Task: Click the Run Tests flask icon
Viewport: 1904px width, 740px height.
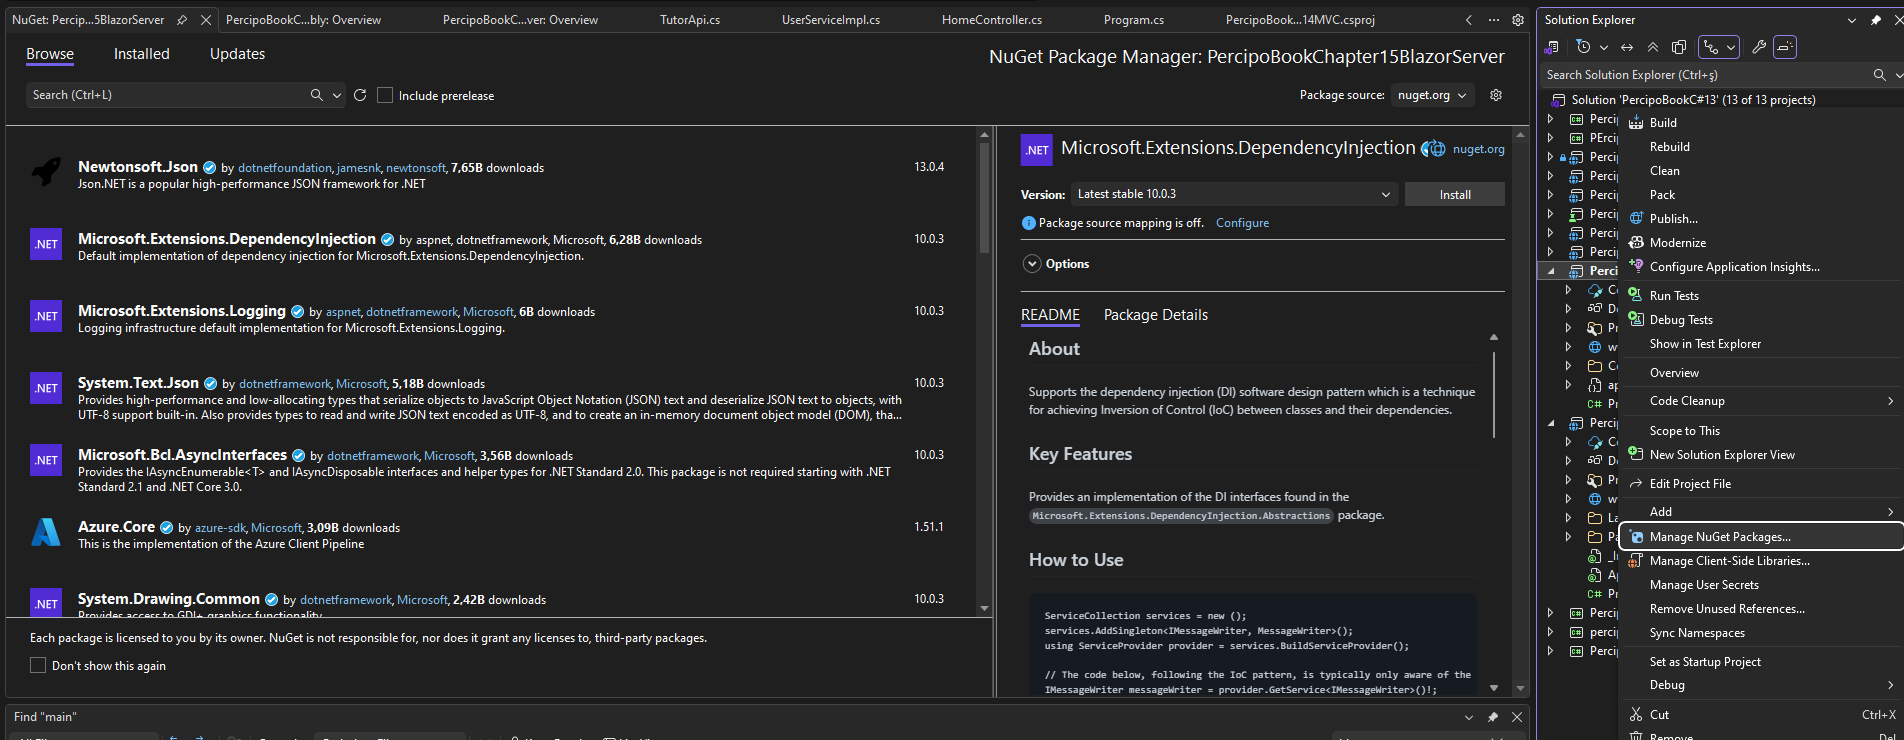Action: tap(1636, 295)
